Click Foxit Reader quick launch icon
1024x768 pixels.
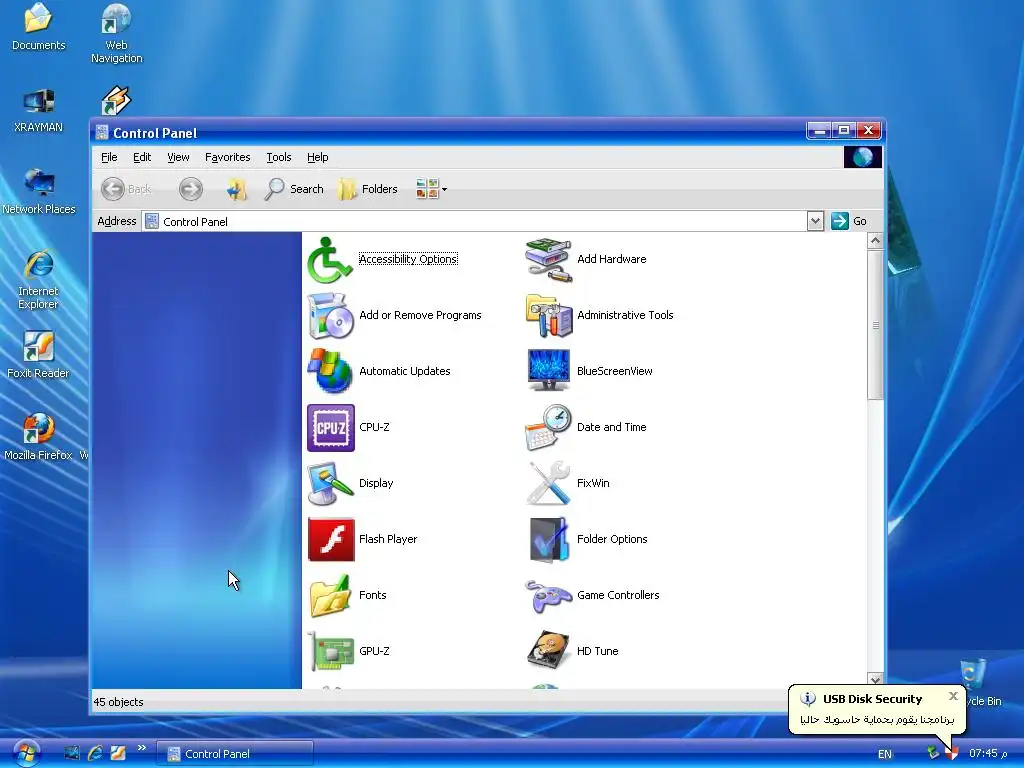pyautogui.click(x=118, y=753)
